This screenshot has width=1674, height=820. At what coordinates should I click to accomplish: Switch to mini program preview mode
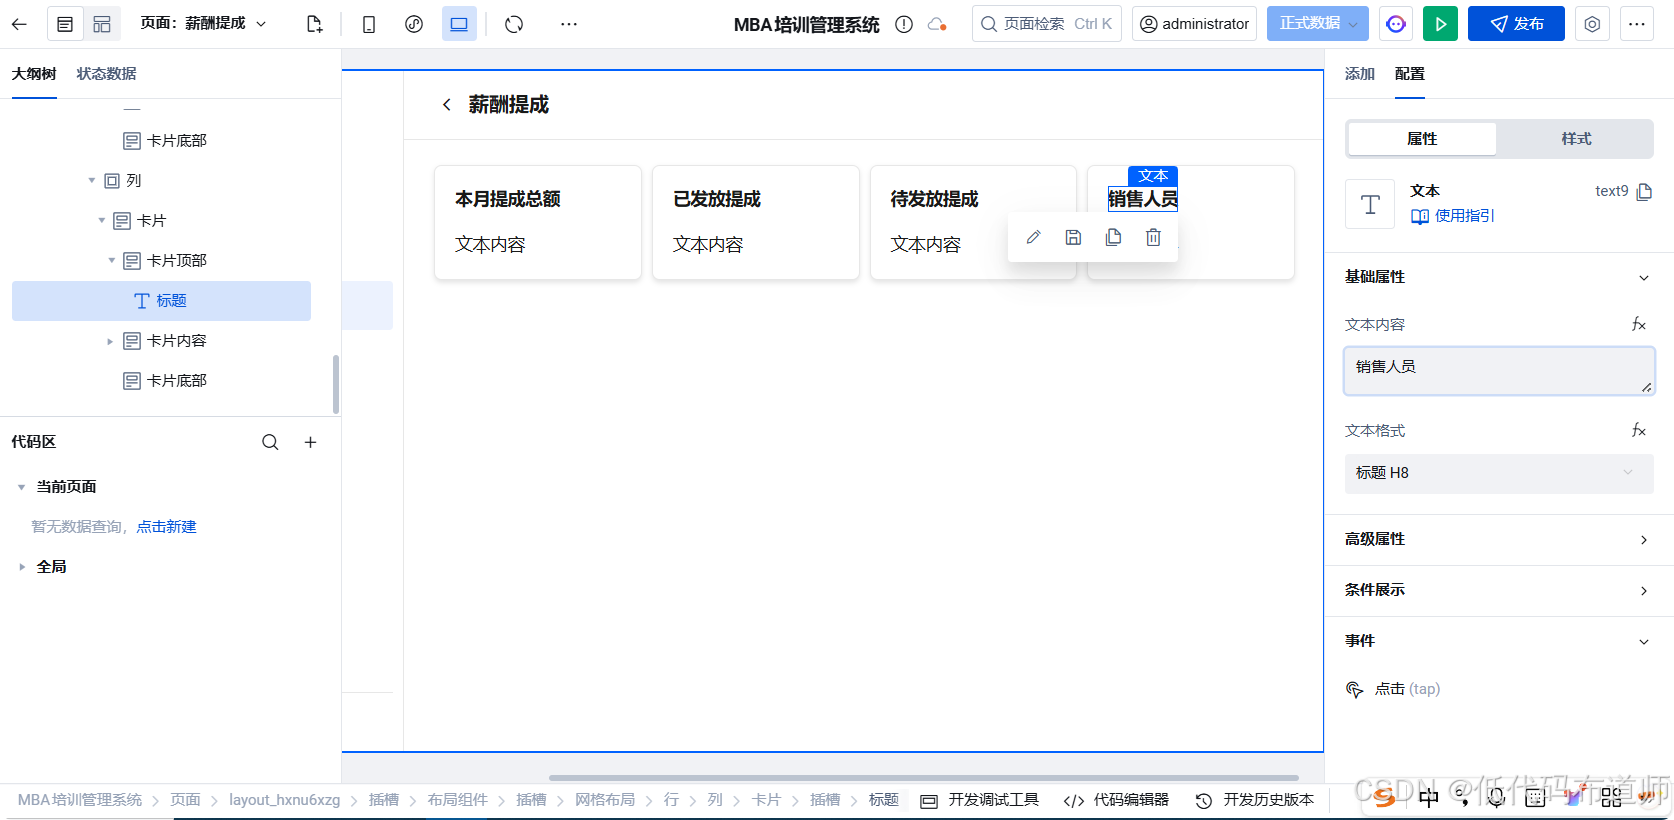tap(414, 24)
